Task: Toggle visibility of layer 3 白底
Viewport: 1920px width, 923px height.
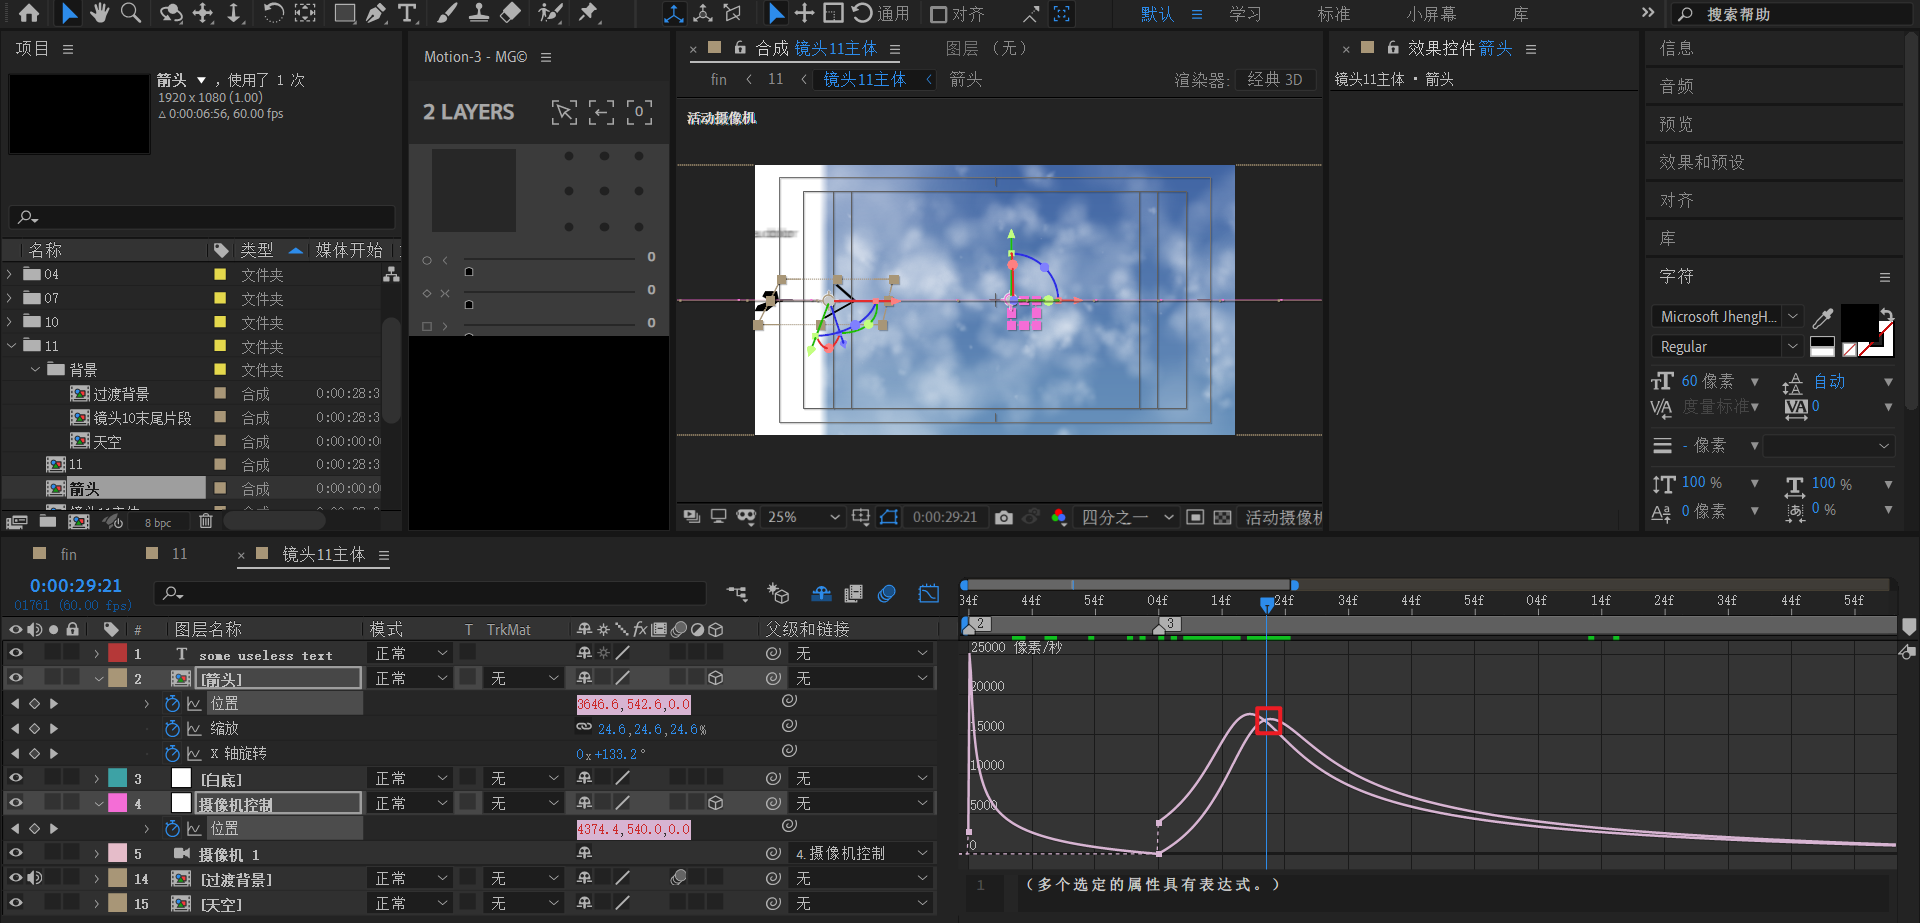Action: click(16, 778)
